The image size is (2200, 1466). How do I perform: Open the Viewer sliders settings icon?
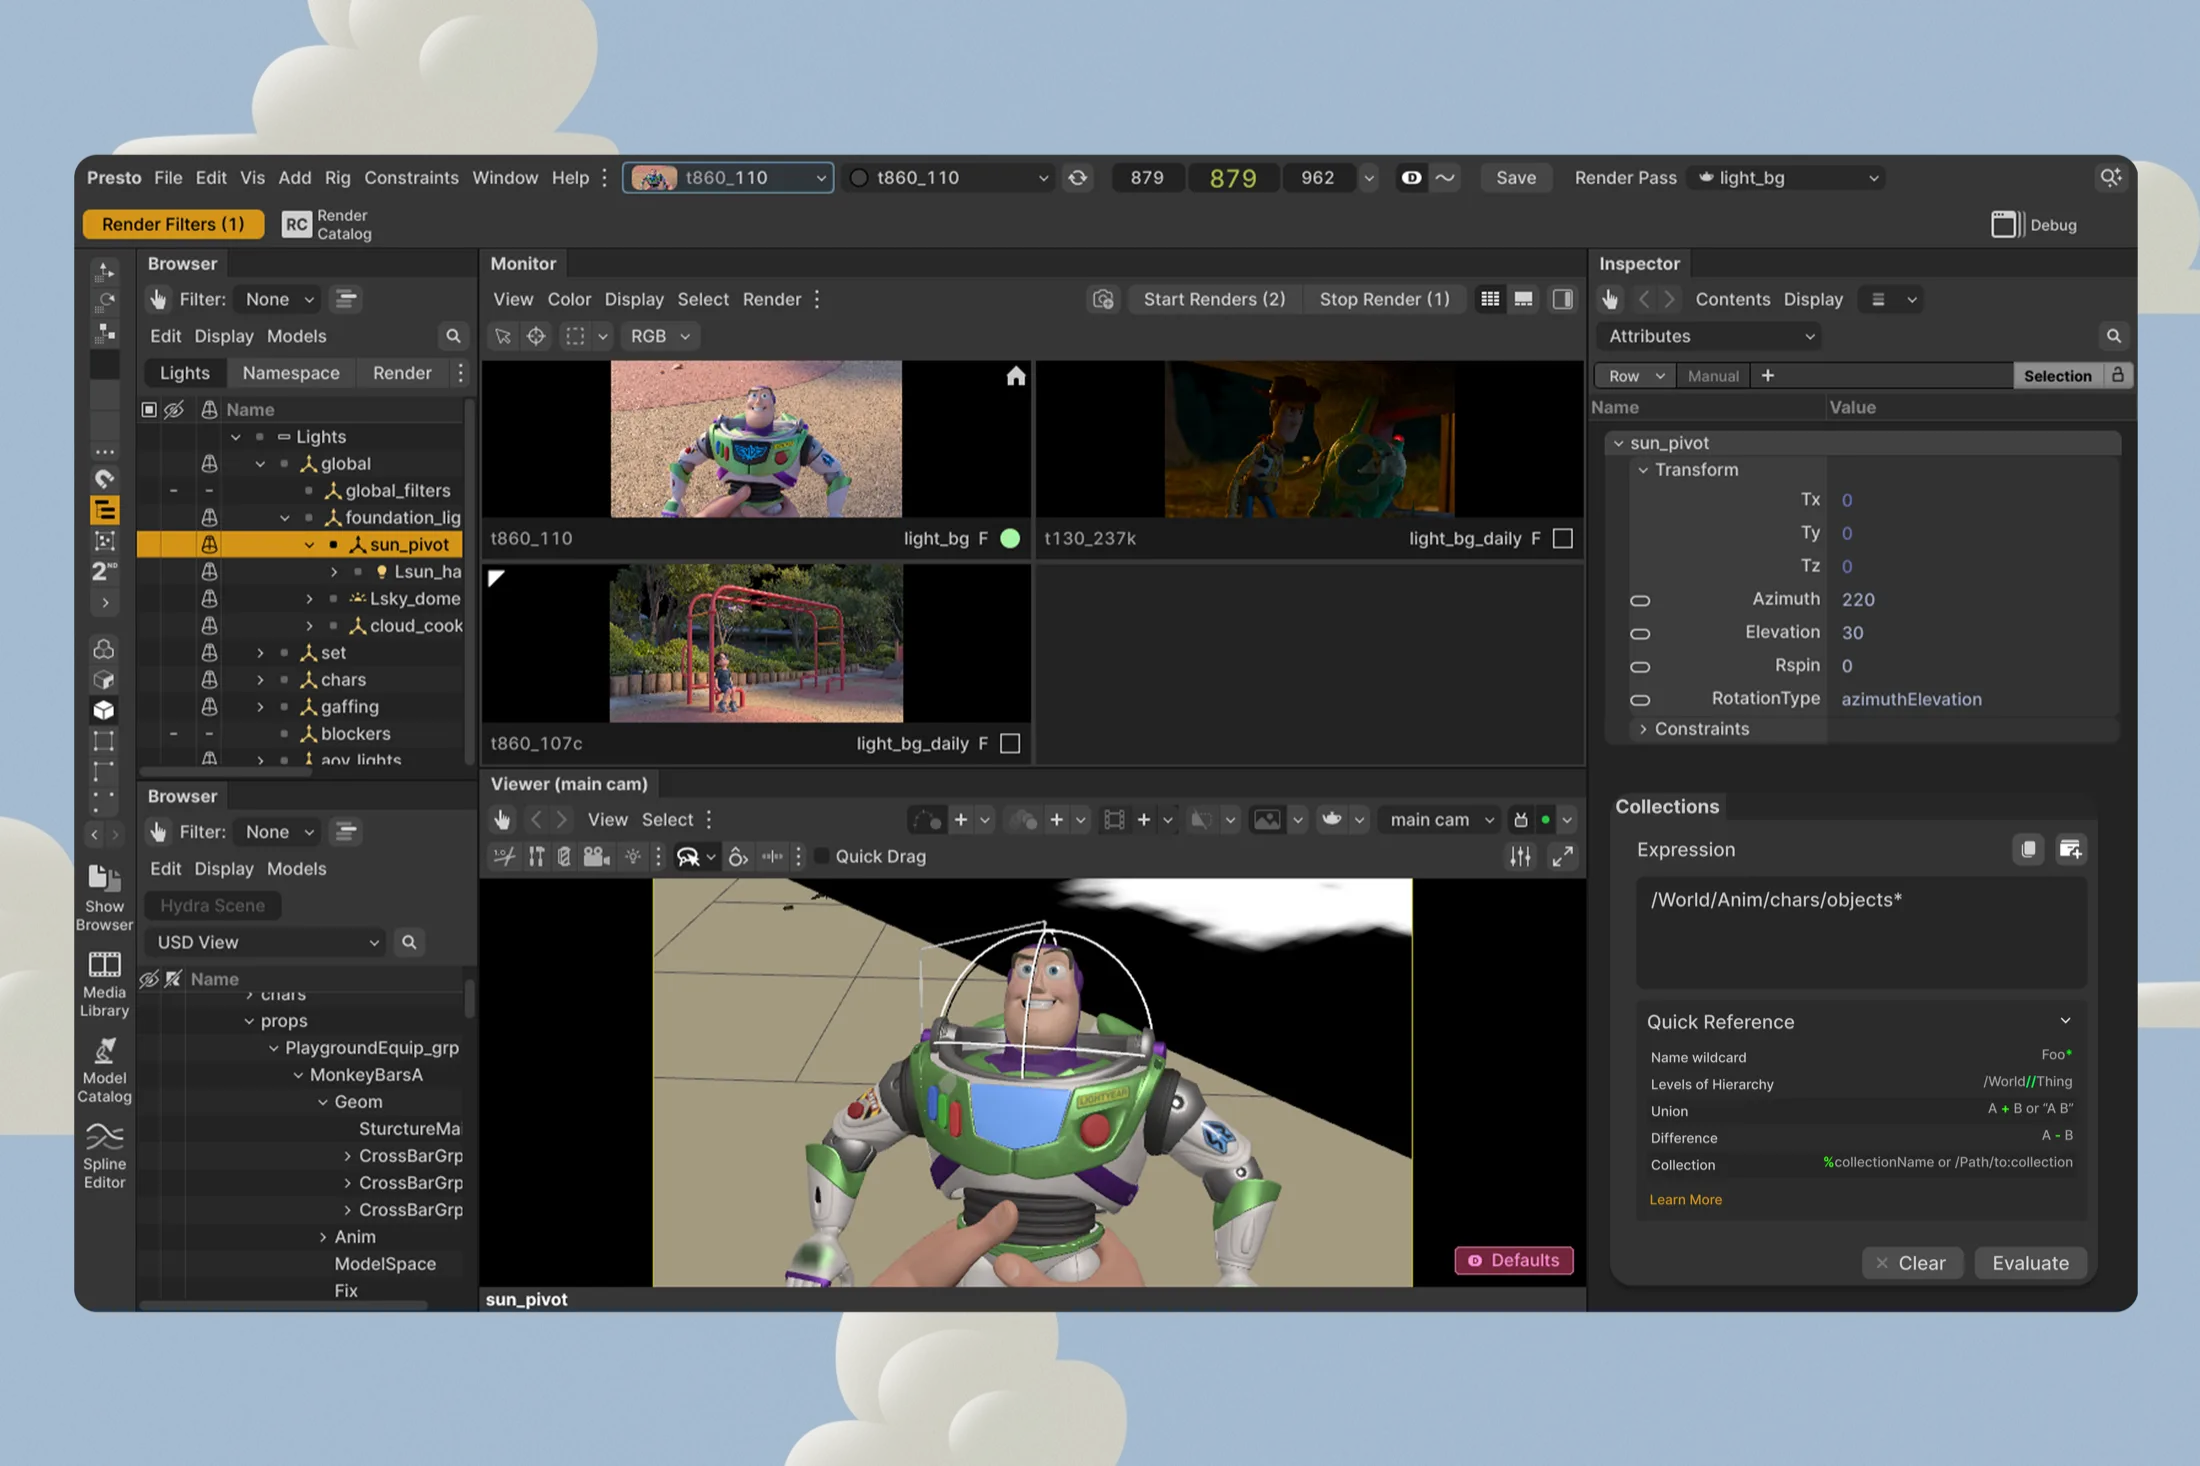click(1520, 856)
